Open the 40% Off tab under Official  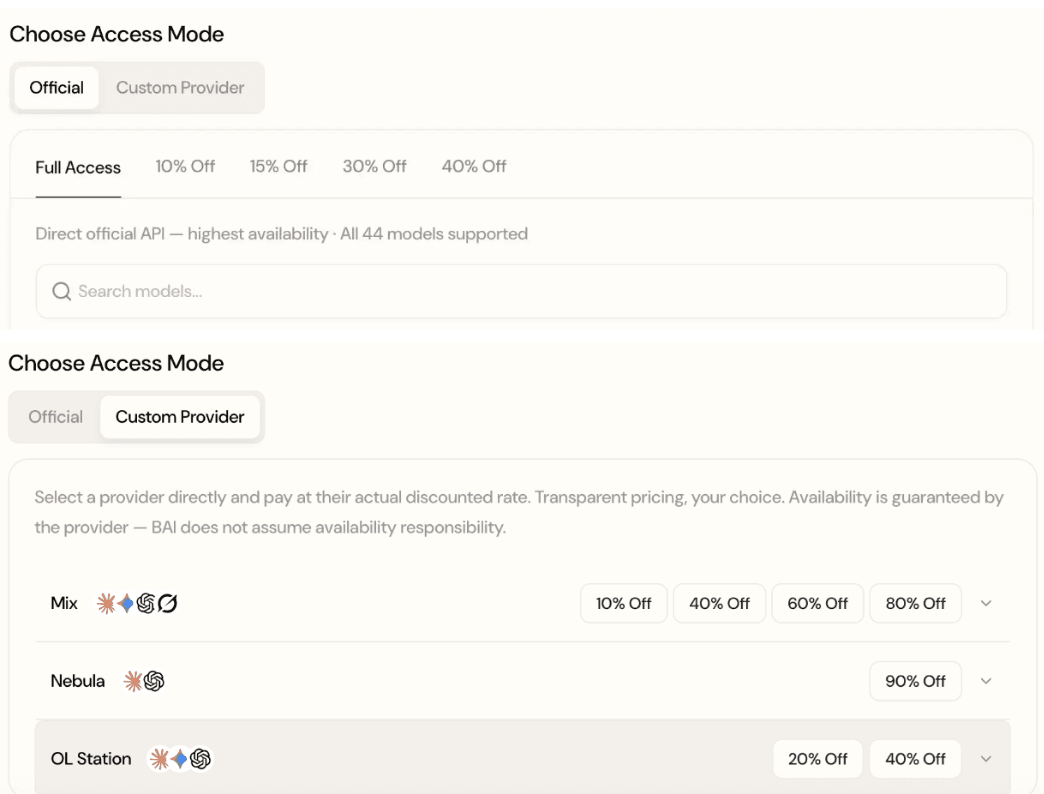click(x=474, y=166)
